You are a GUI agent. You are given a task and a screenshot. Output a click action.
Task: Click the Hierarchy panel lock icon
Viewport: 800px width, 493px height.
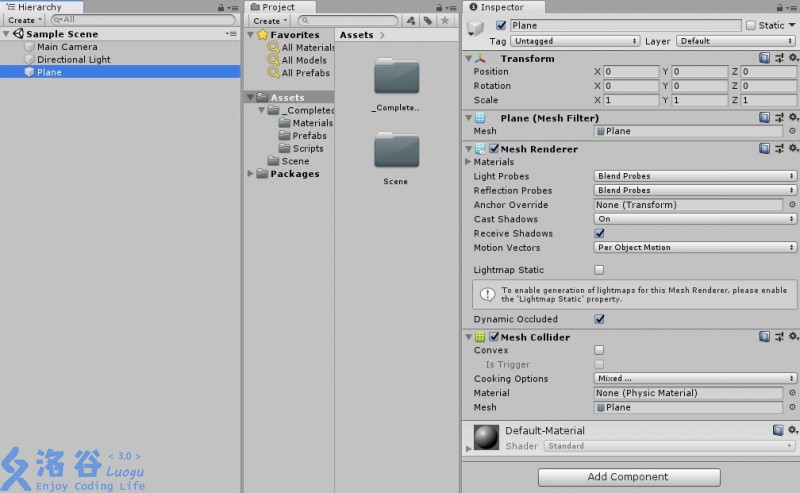pos(220,8)
